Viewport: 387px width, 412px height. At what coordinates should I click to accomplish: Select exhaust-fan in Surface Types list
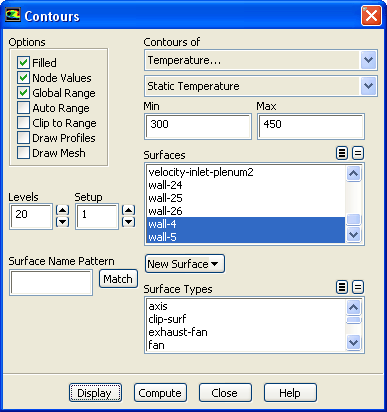coord(246,332)
